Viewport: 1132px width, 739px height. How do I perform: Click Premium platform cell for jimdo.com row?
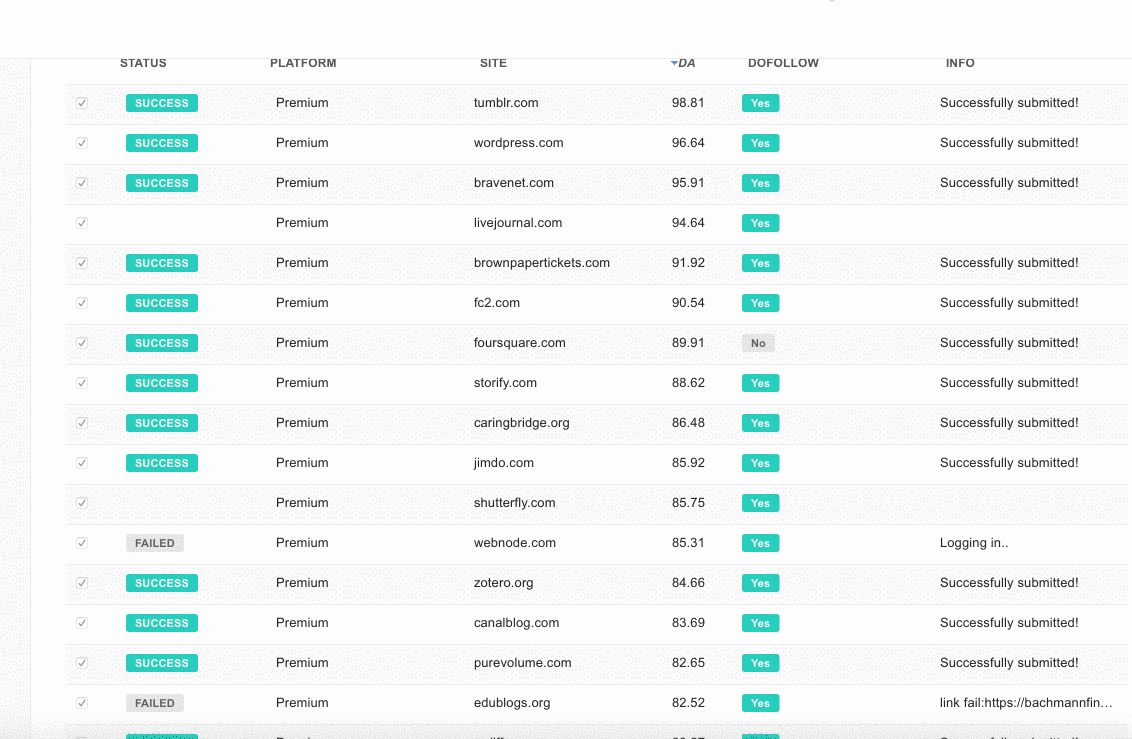click(302, 463)
